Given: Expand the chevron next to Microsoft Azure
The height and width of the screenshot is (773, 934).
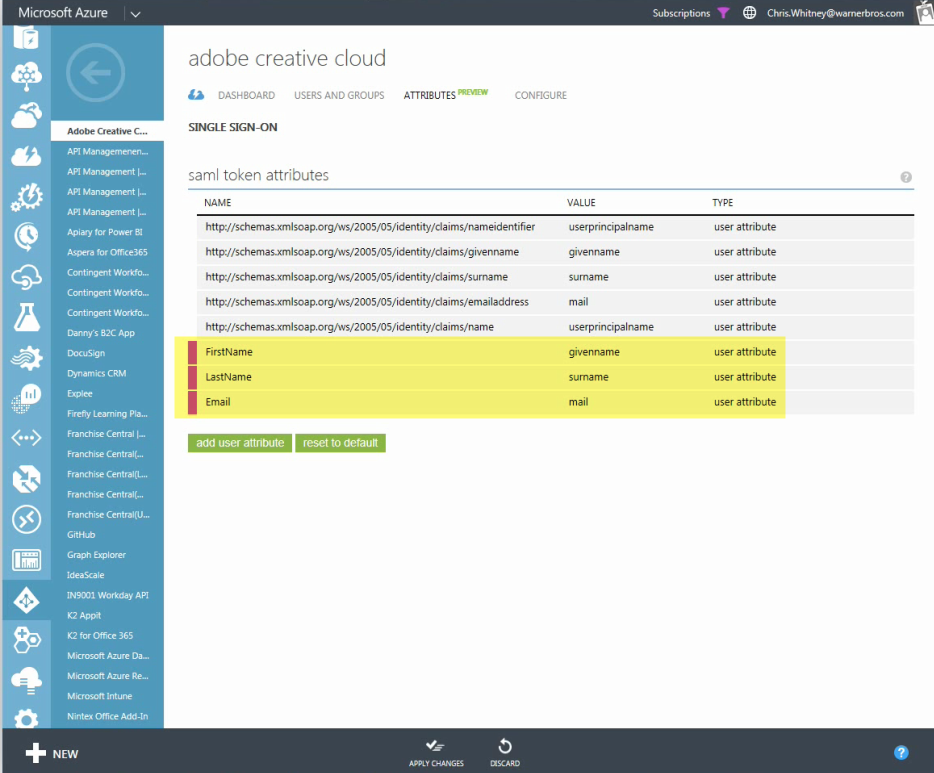Looking at the screenshot, I should [135, 13].
